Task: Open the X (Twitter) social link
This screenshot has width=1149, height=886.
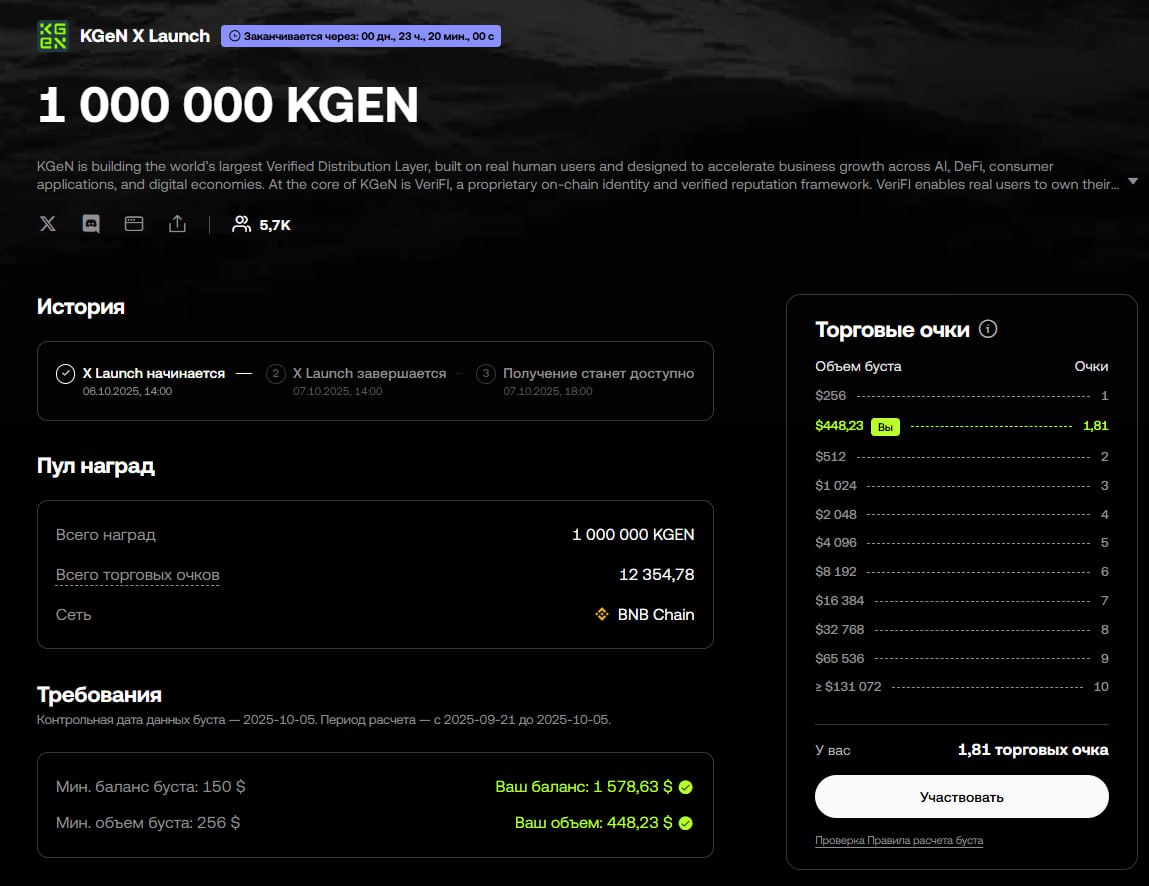Action: [x=48, y=224]
